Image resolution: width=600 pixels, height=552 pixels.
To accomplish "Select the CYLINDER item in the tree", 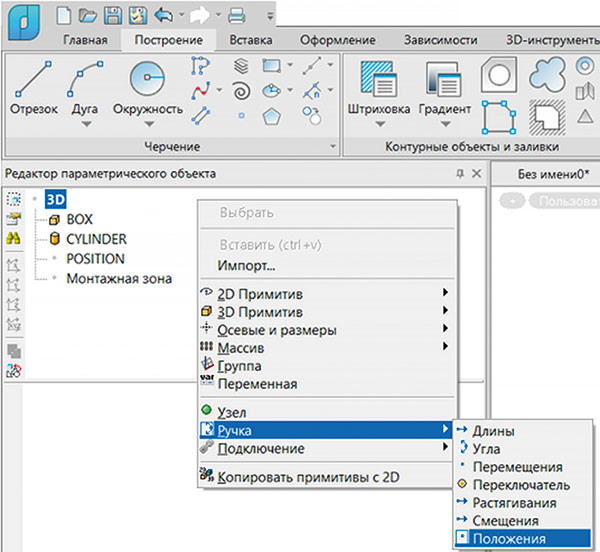I will 96,239.
